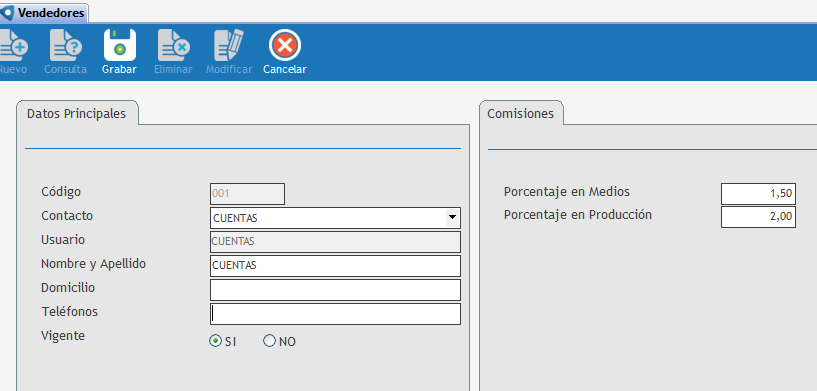Click into the Domicilio text field
This screenshot has width=817, height=391.
tap(336, 290)
